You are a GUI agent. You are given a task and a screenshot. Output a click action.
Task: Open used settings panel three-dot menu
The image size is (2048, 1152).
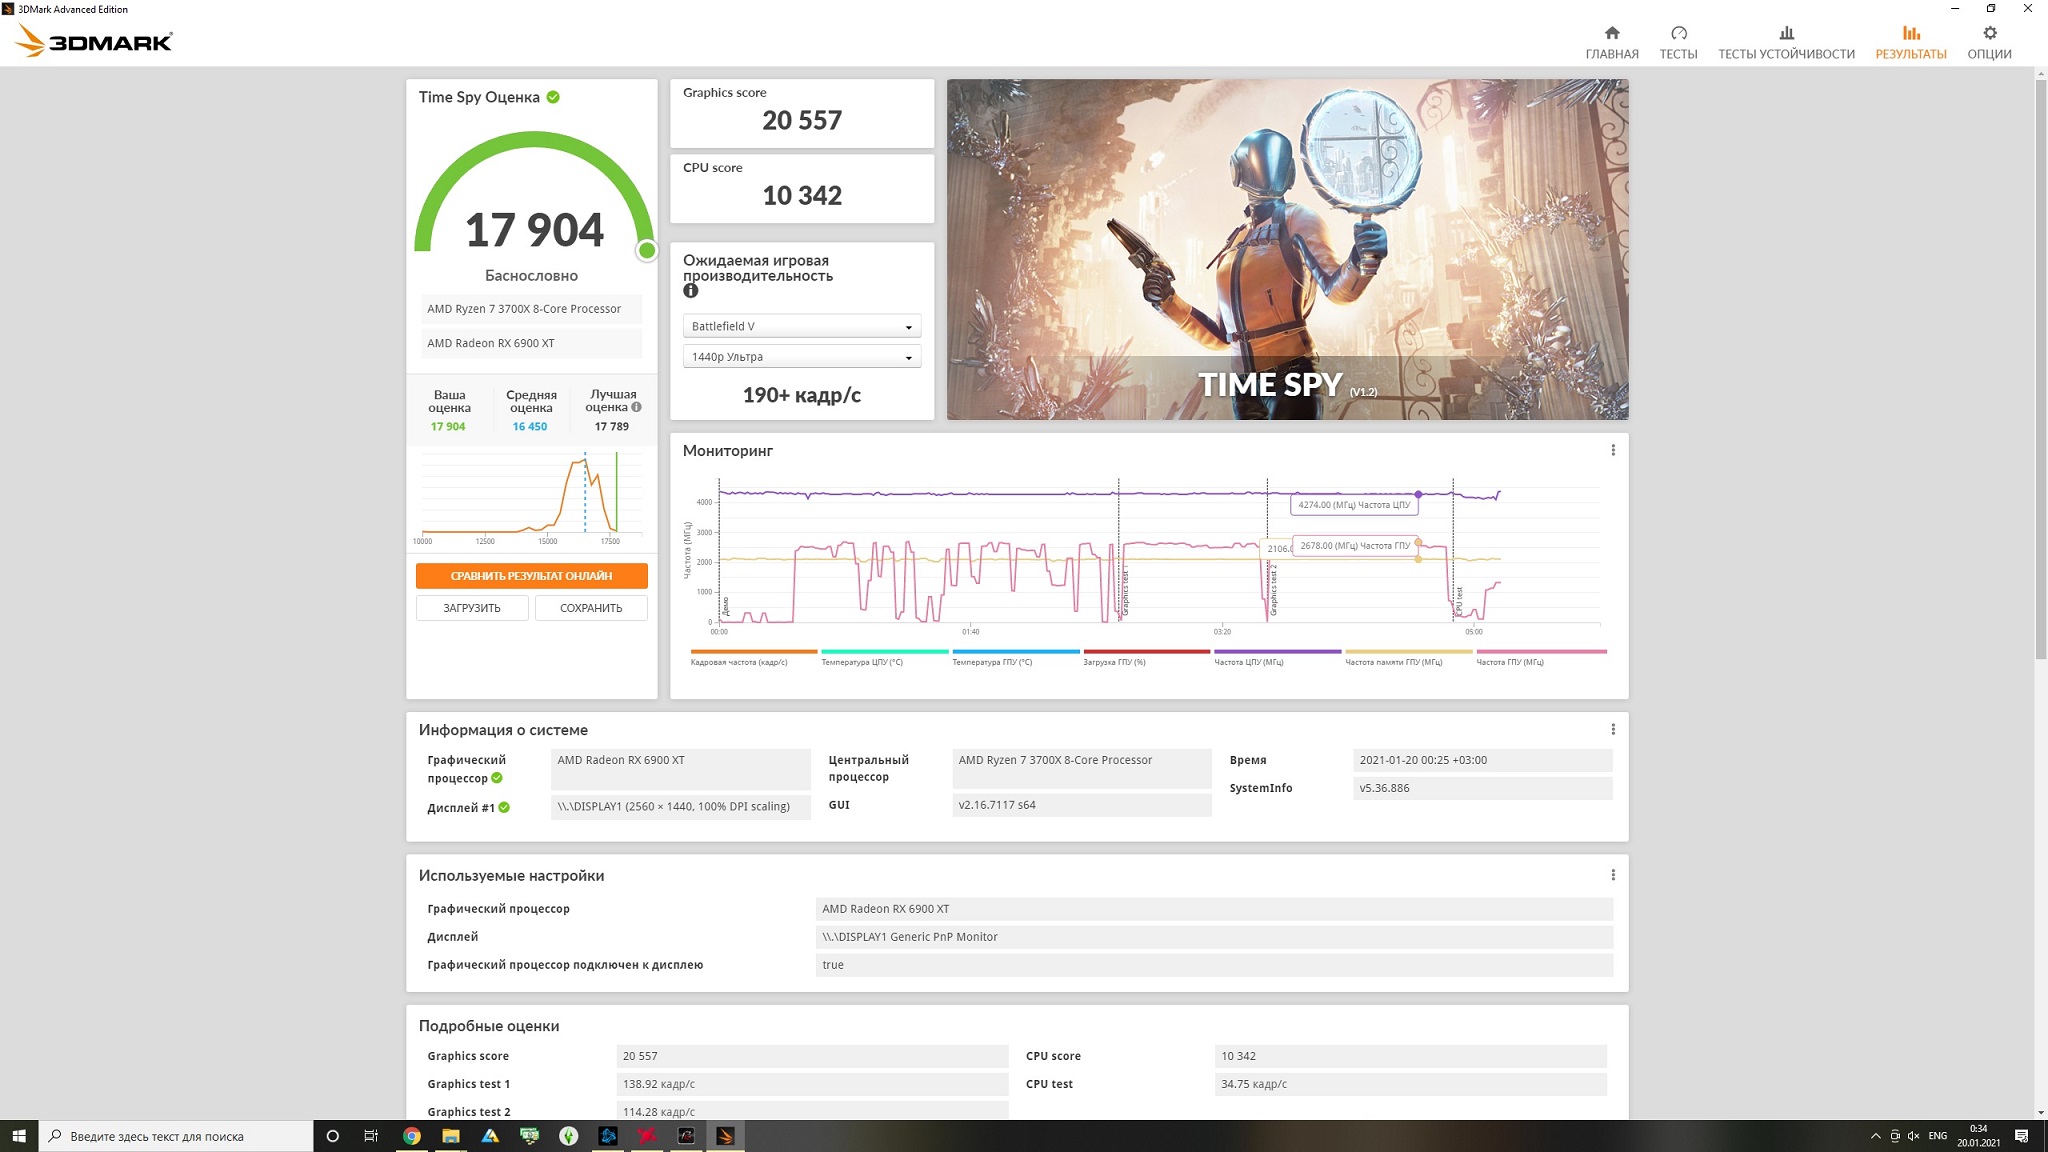1612,875
